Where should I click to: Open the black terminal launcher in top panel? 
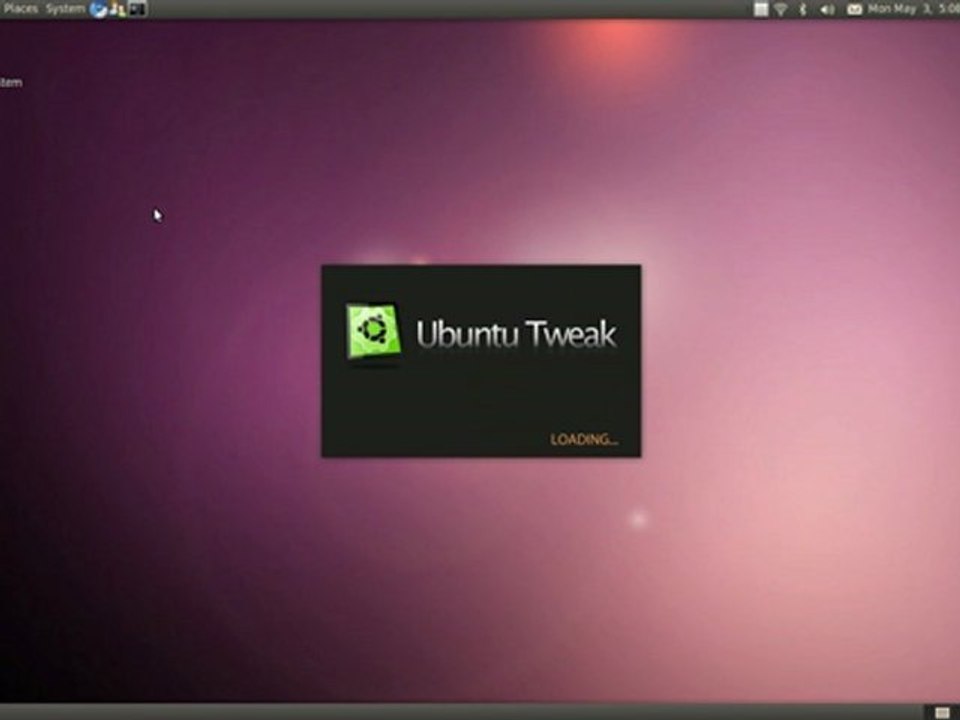[137, 9]
